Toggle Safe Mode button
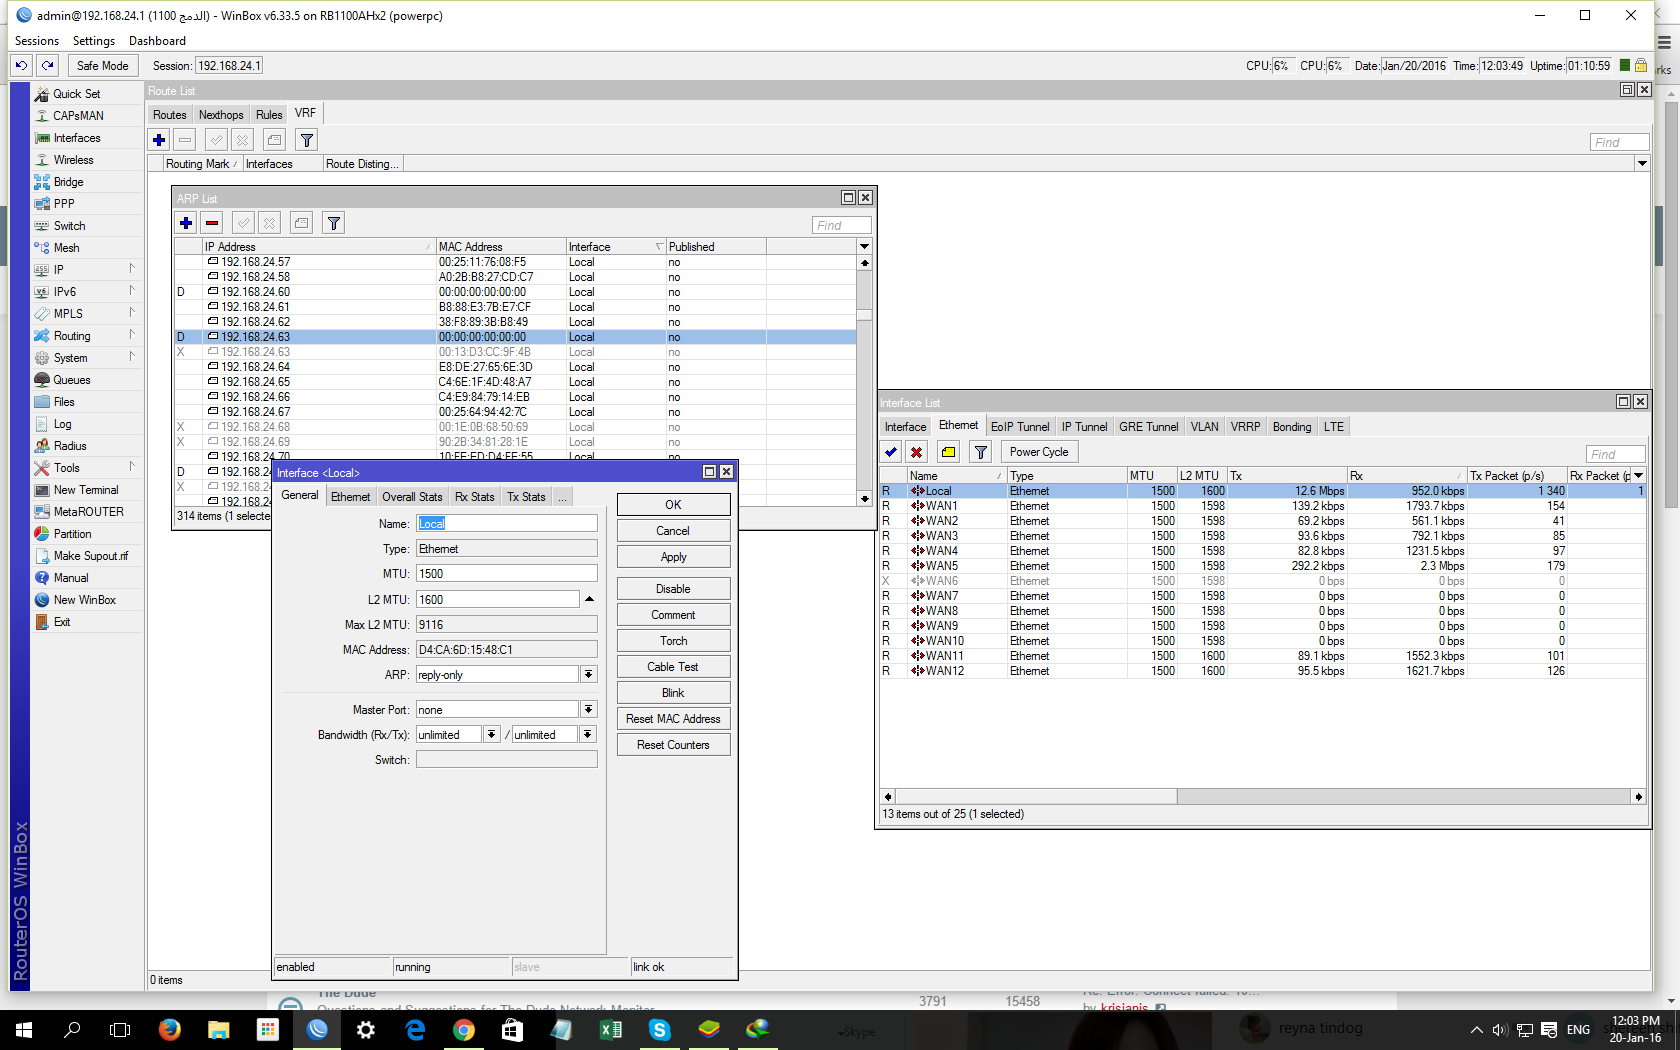The height and width of the screenshot is (1050, 1680). (103, 66)
